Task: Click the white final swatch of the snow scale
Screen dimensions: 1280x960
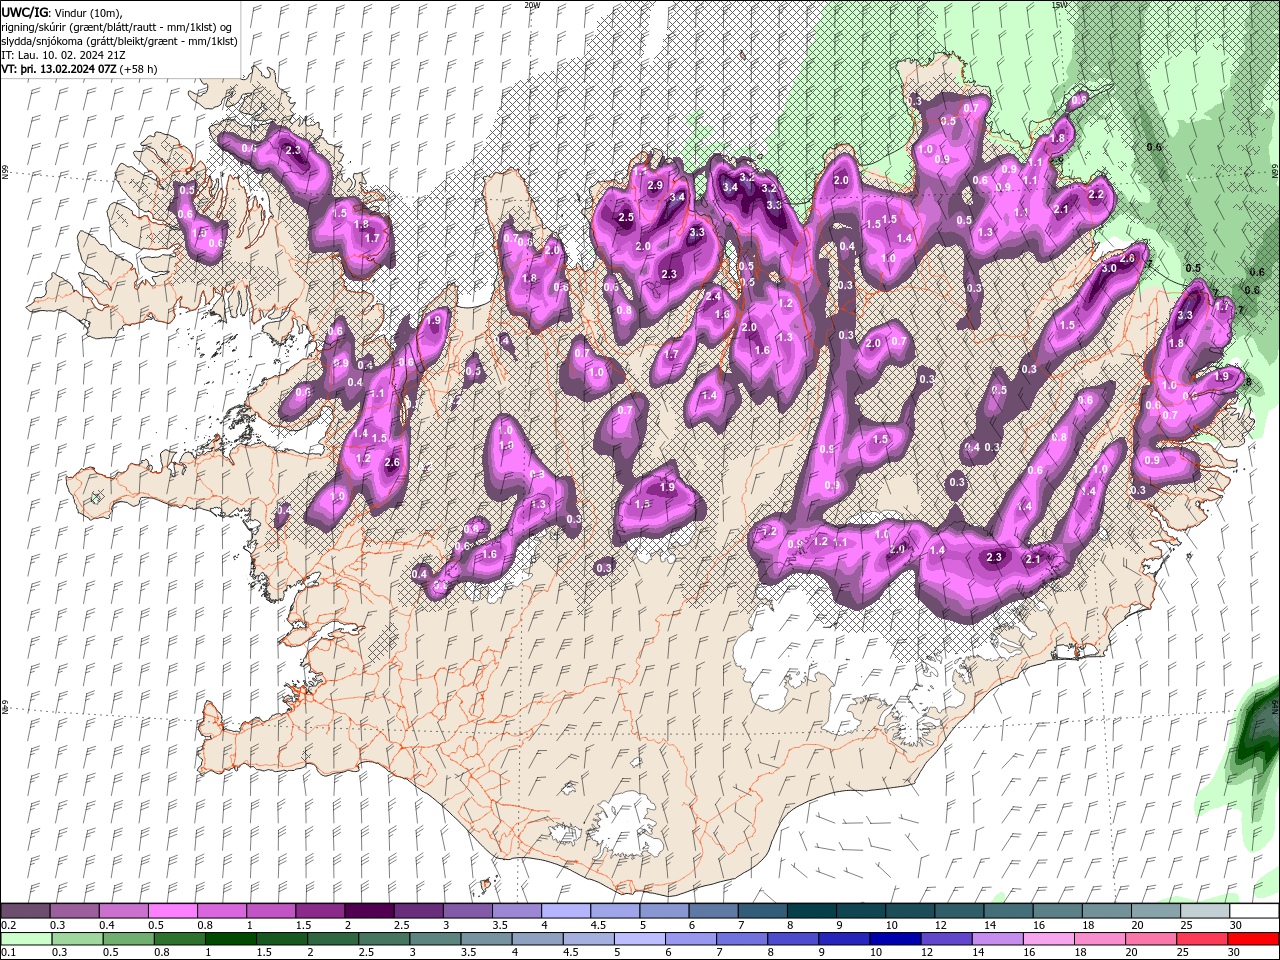Action: pos(1253,911)
